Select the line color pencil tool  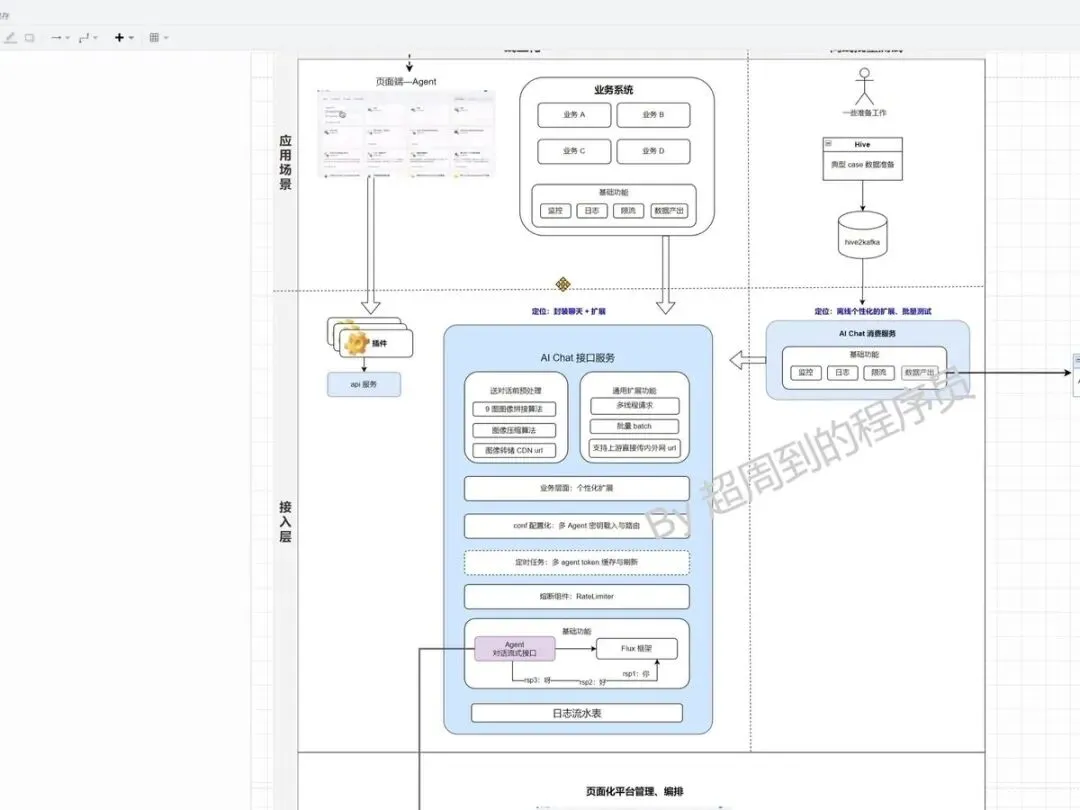click(x=10, y=37)
